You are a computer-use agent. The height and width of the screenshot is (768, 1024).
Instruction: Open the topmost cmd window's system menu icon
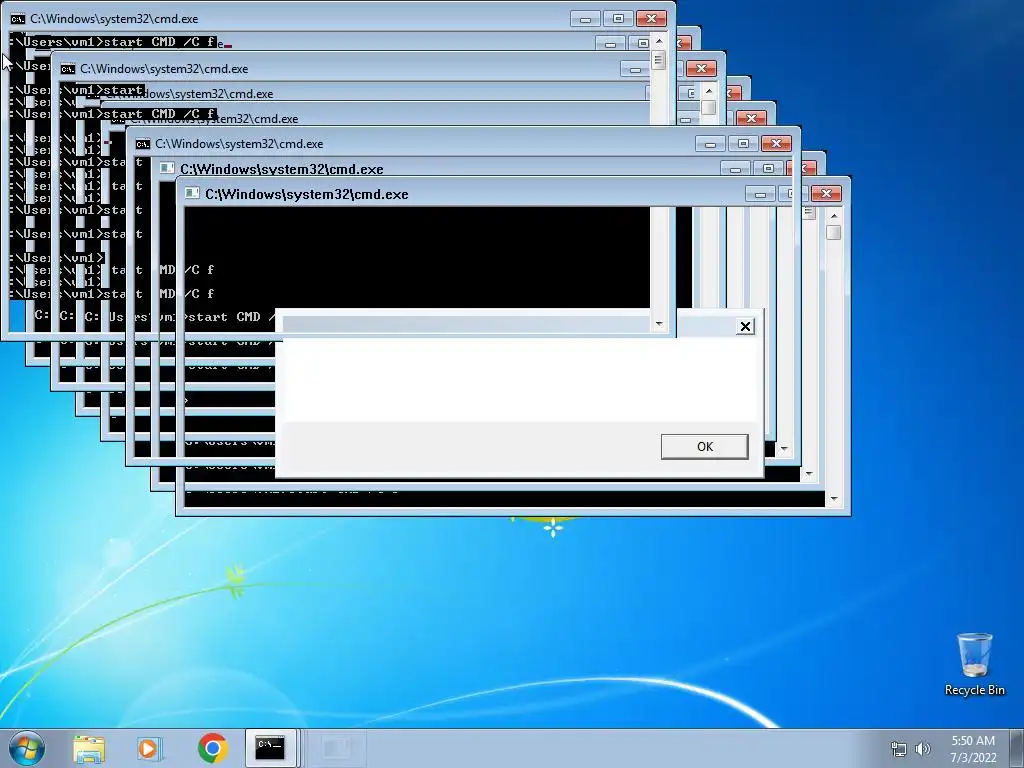(18, 19)
